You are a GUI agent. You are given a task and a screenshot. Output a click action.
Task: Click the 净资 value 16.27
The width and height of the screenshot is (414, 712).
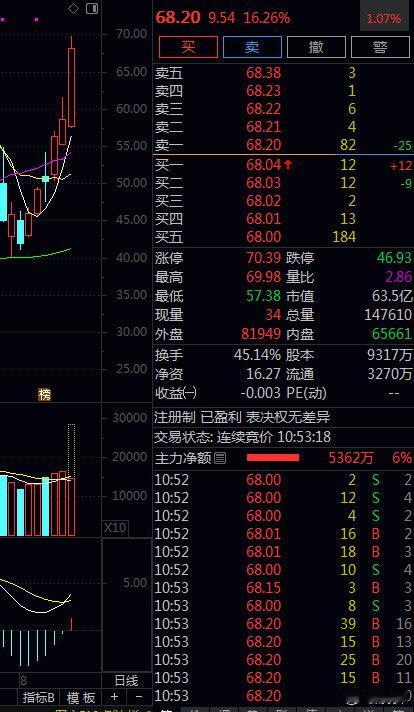click(x=263, y=374)
